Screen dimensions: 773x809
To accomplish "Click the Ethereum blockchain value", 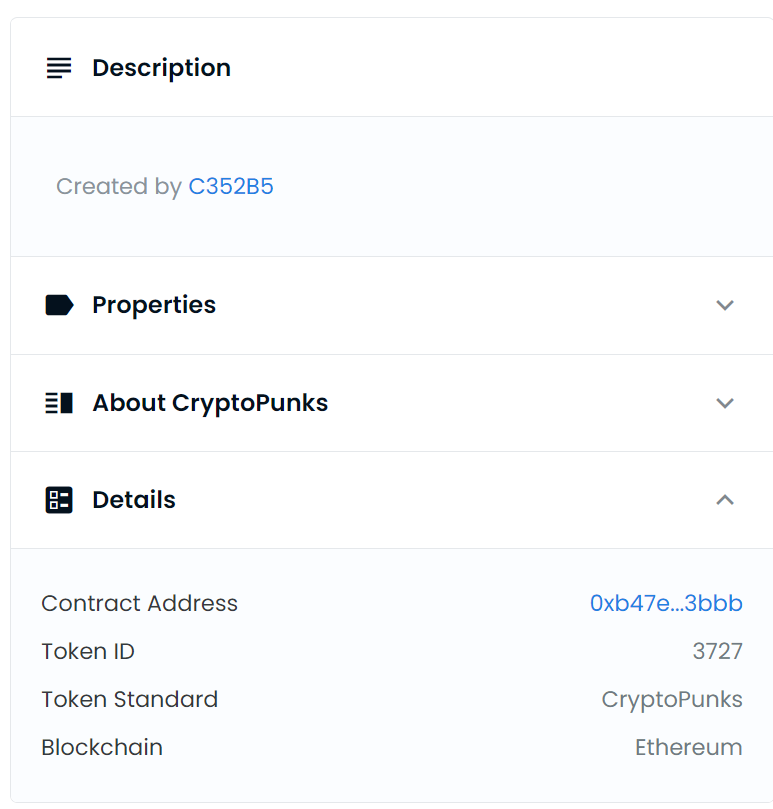I will click(x=688, y=748).
